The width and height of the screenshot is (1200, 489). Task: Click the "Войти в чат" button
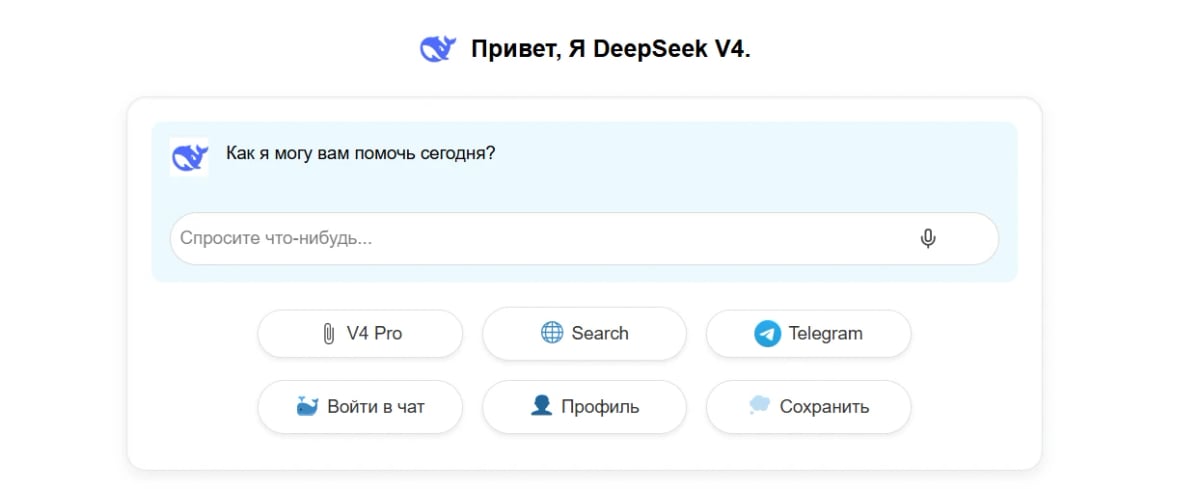[x=360, y=407]
